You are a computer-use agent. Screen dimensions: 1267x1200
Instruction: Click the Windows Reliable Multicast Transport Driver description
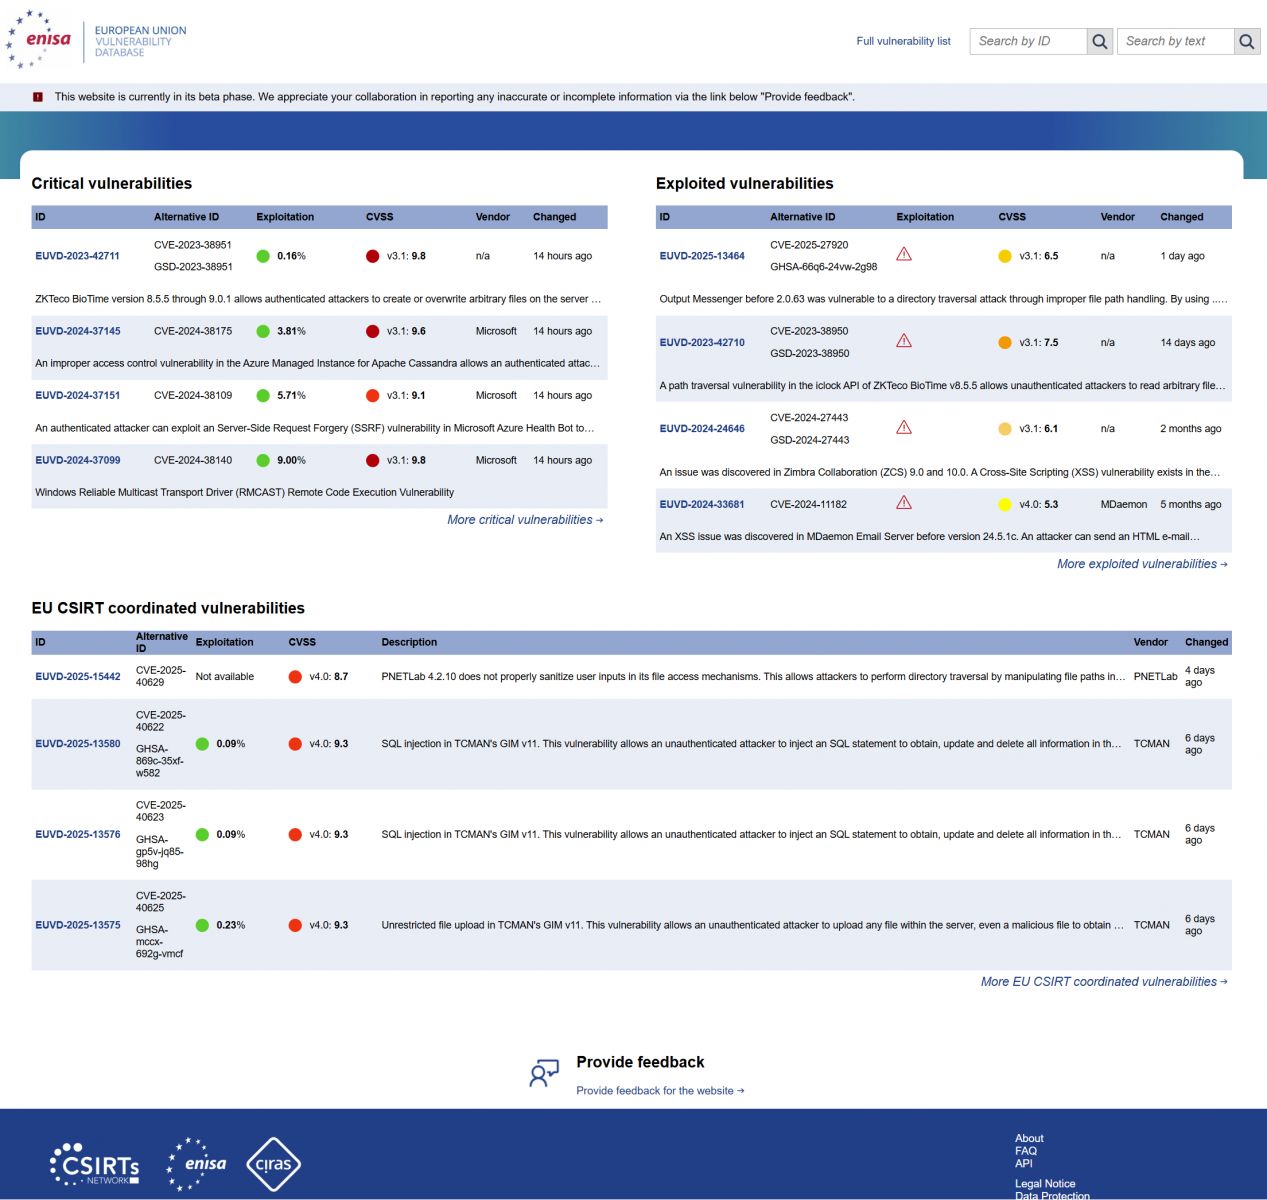[x=244, y=493]
